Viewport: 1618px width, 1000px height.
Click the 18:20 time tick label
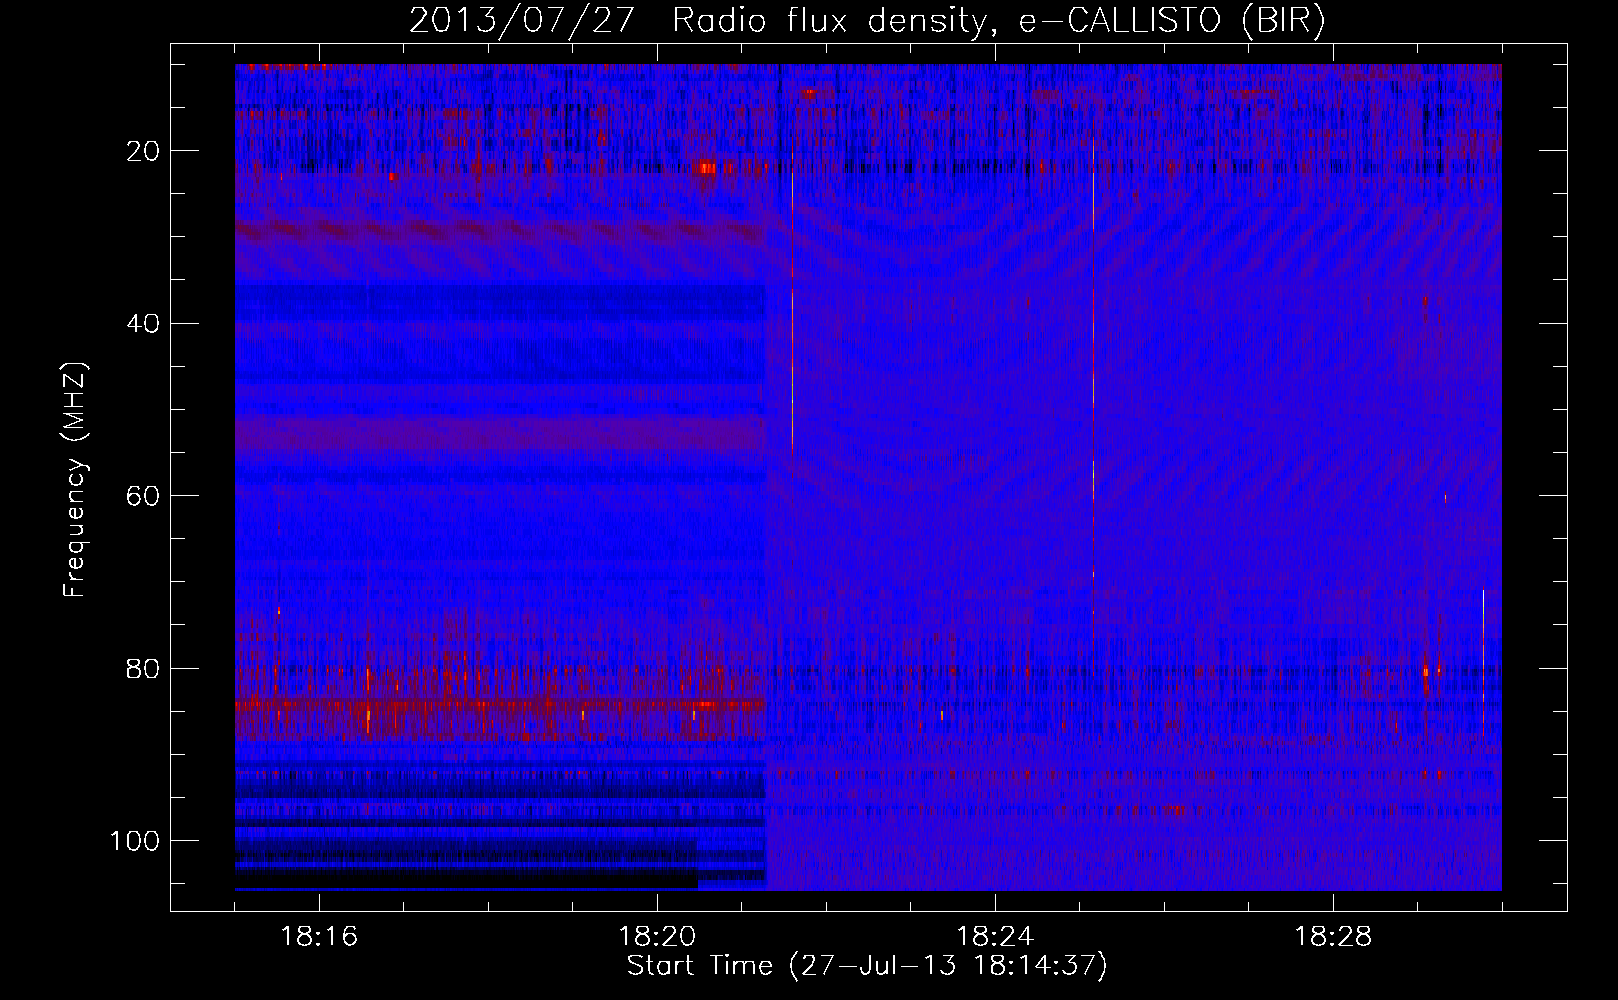coord(657,937)
